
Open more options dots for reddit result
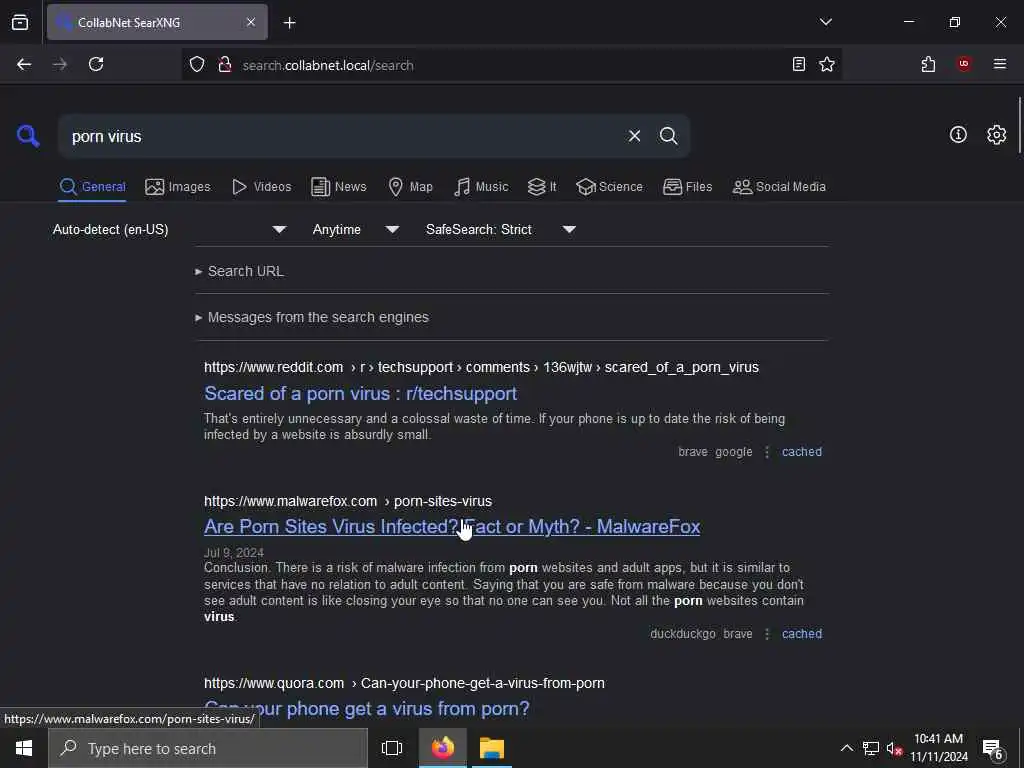coord(767,452)
